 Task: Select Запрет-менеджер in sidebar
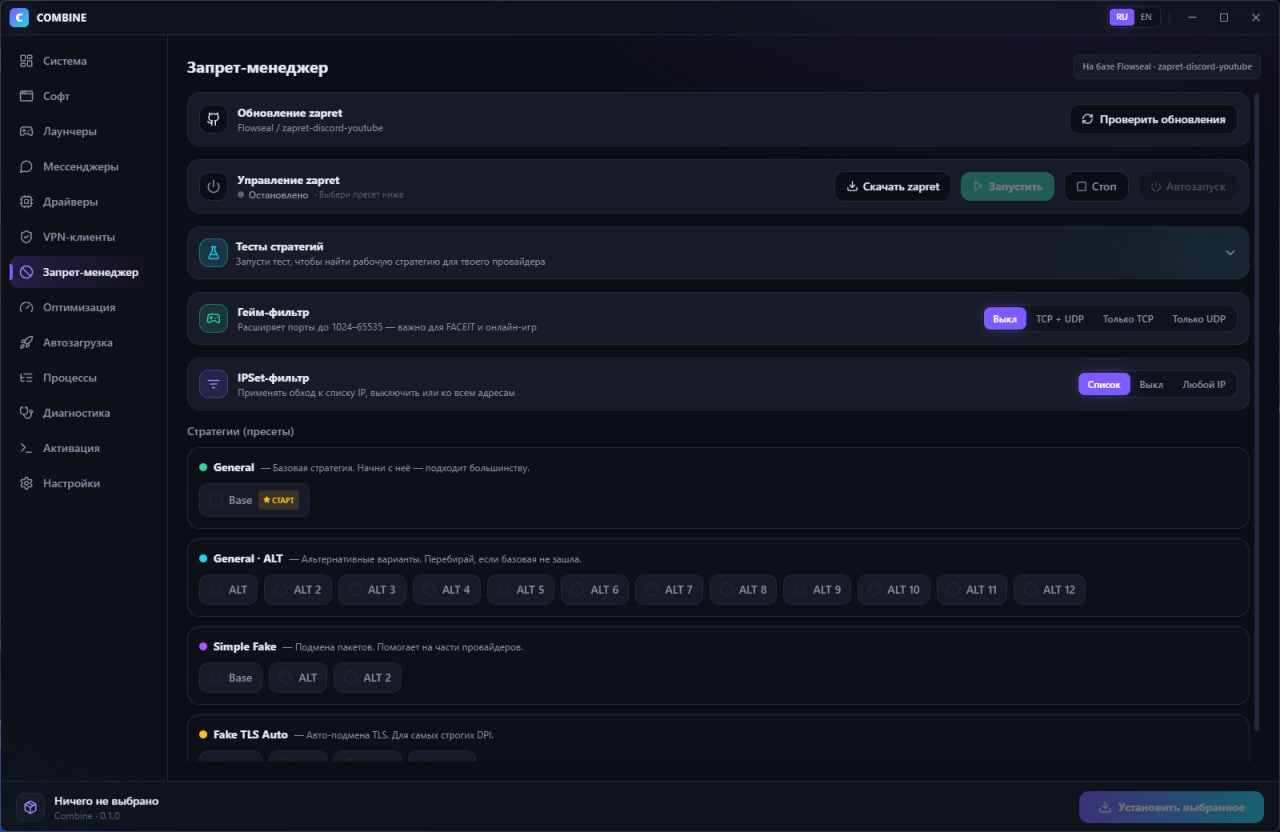click(x=83, y=272)
